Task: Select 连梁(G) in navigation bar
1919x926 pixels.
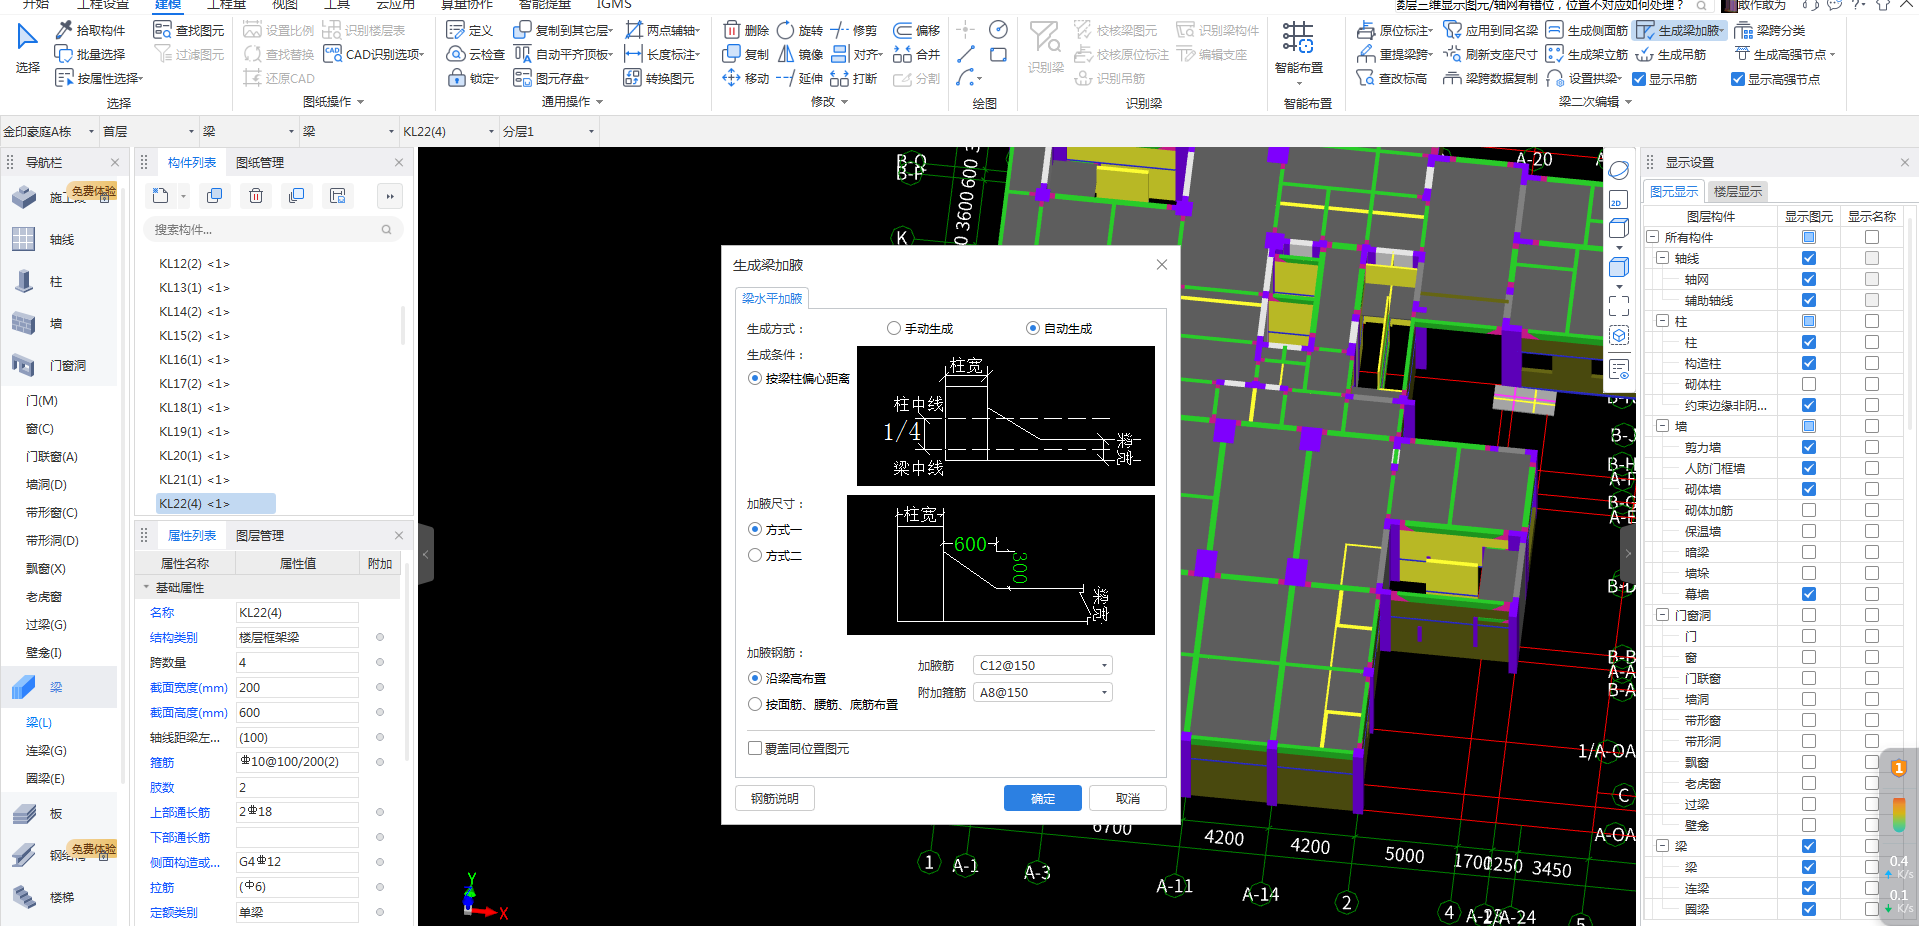Action: point(46,750)
